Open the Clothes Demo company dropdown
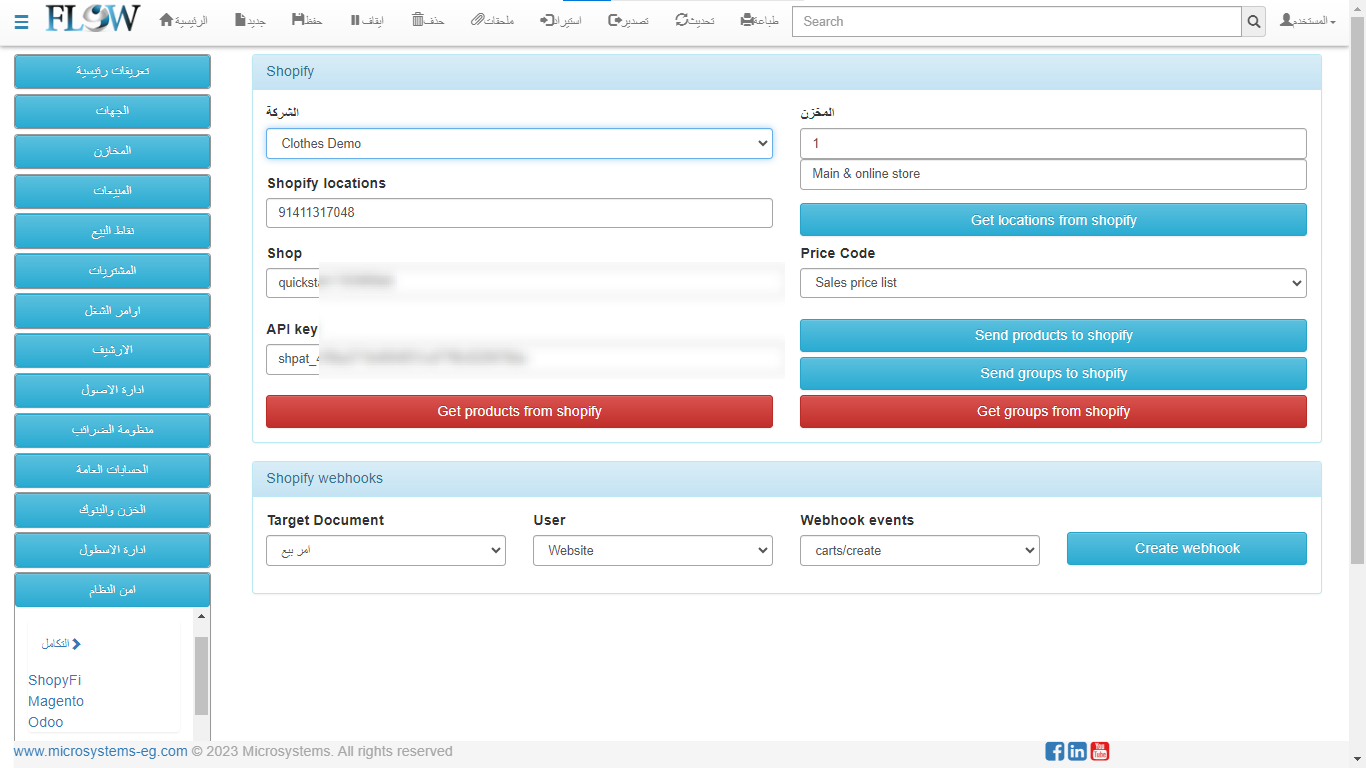 pyautogui.click(x=519, y=143)
